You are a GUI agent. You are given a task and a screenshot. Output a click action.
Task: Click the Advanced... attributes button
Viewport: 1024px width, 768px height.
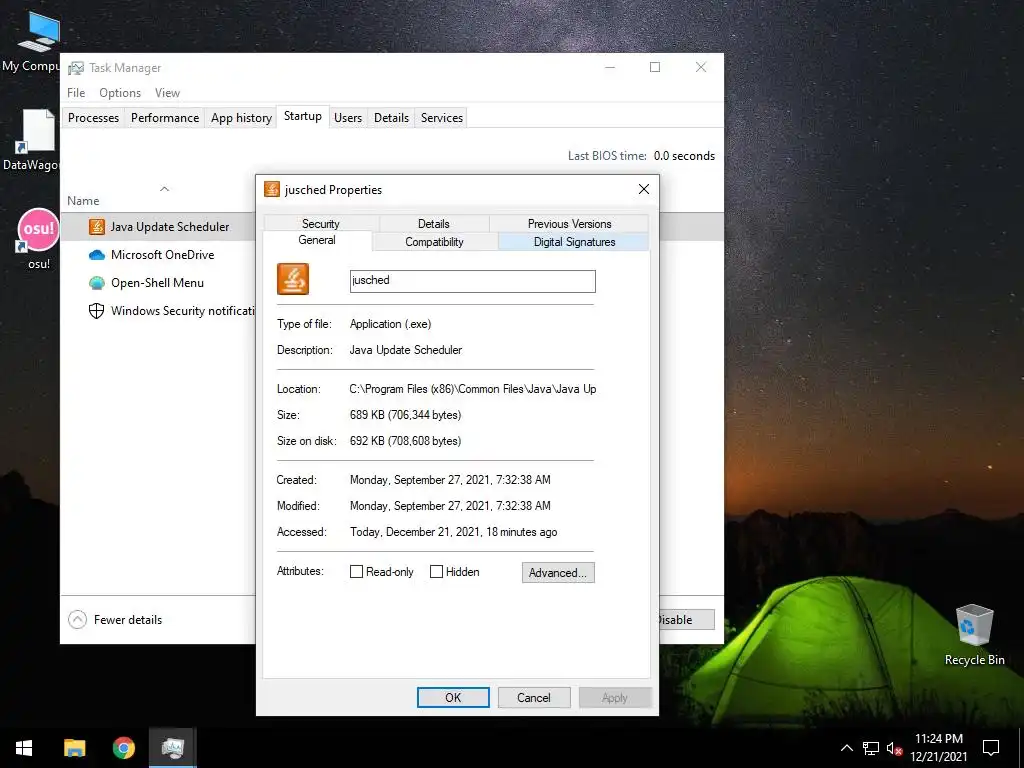coord(558,573)
